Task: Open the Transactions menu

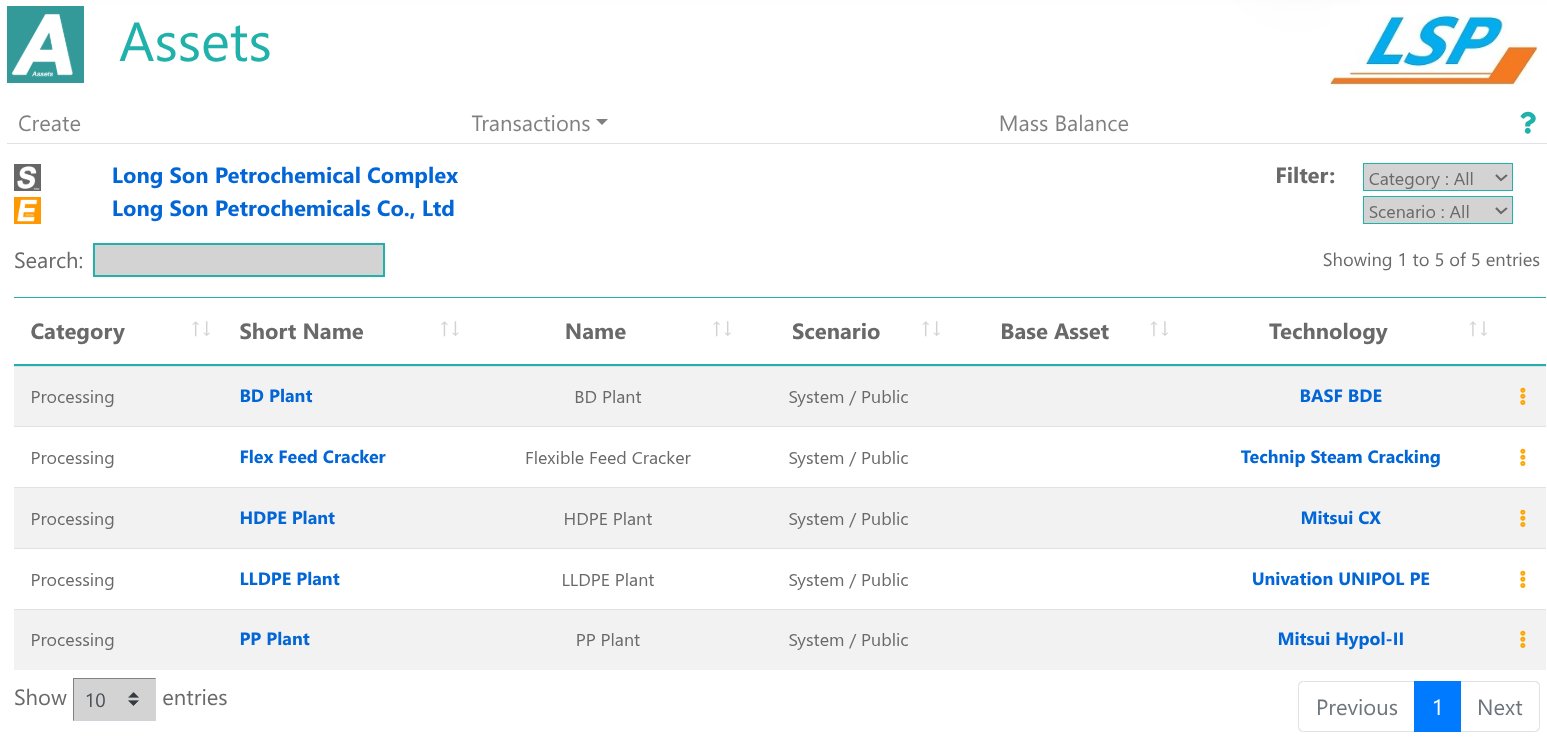Action: click(539, 124)
